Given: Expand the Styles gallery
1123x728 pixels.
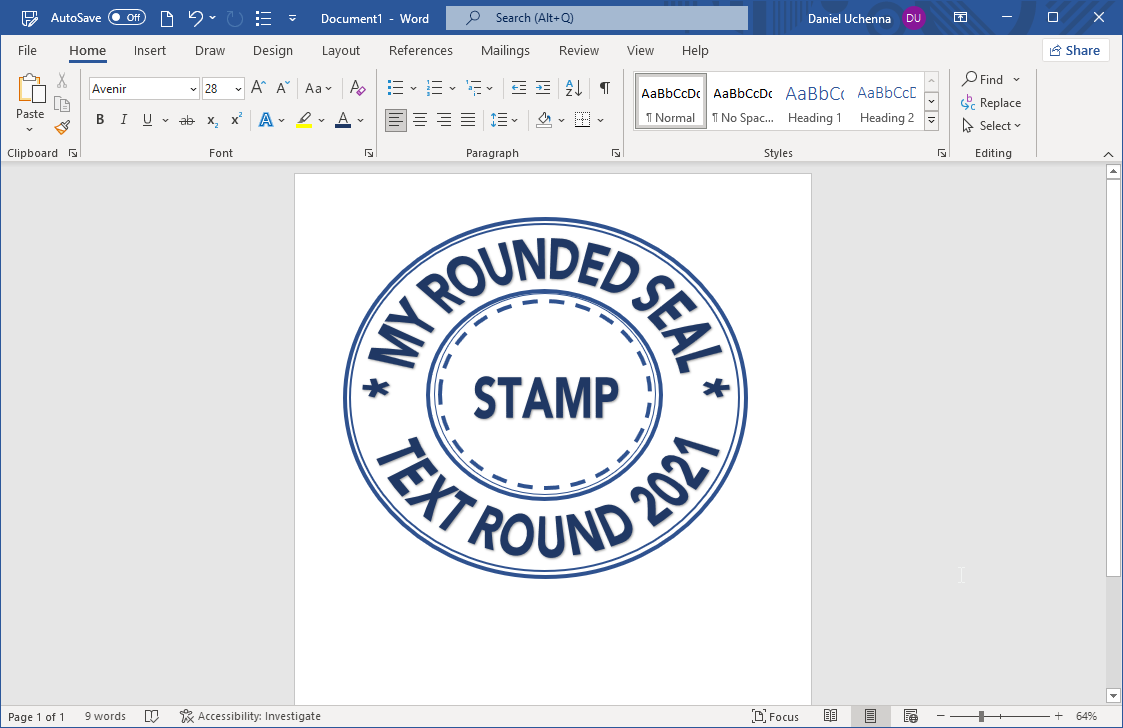Looking at the screenshot, I should 930,120.
